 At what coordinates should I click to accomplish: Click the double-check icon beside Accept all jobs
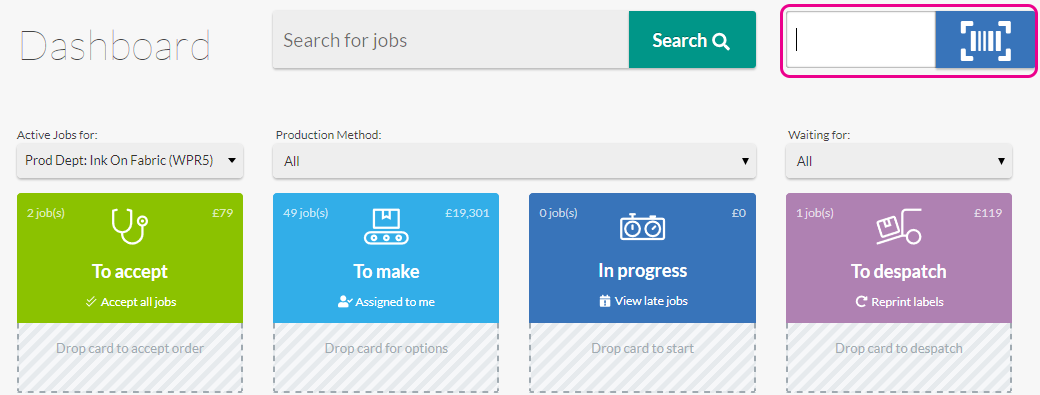pos(92,302)
